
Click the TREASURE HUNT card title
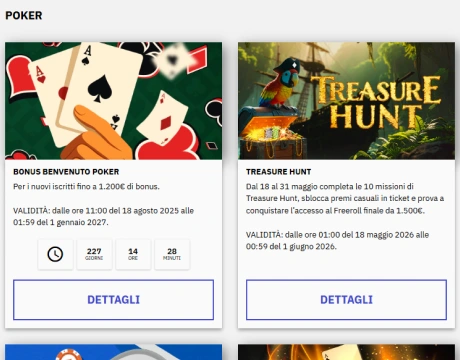(x=279, y=172)
